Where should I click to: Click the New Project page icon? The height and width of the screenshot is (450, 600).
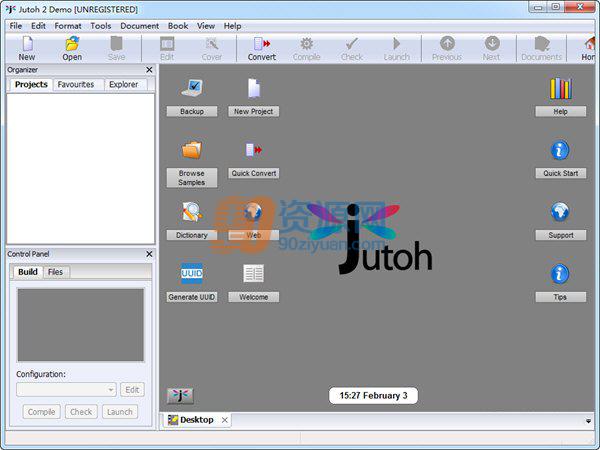coord(254,88)
